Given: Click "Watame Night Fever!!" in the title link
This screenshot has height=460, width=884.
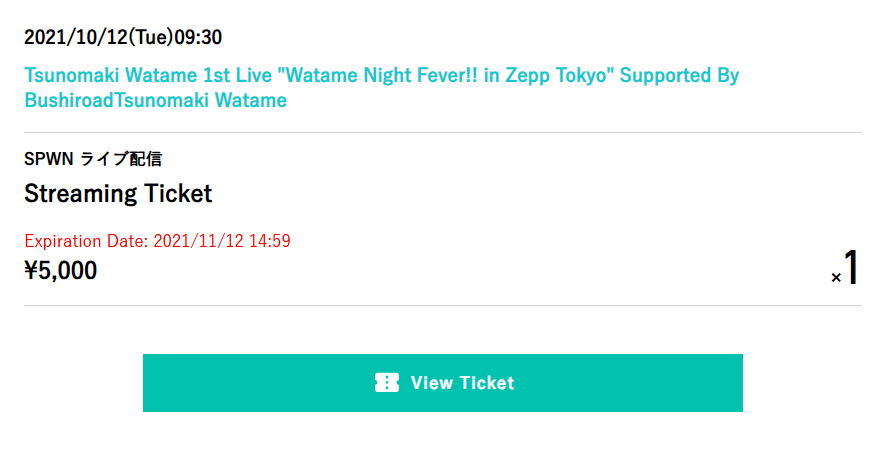Looking at the screenshot, I should pos(382,76).
